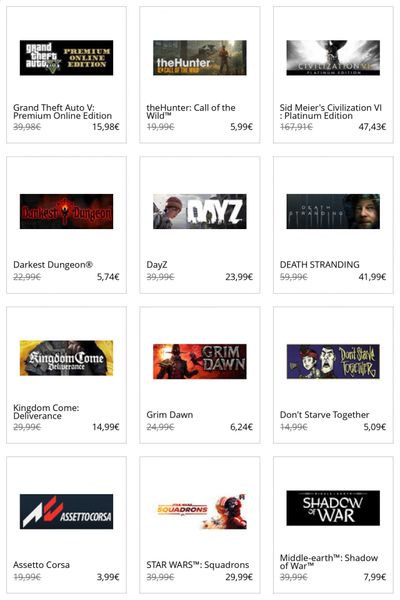
Task: Open the Kingdom Come Deliverance banner
Action: click(x=66, y=358)
